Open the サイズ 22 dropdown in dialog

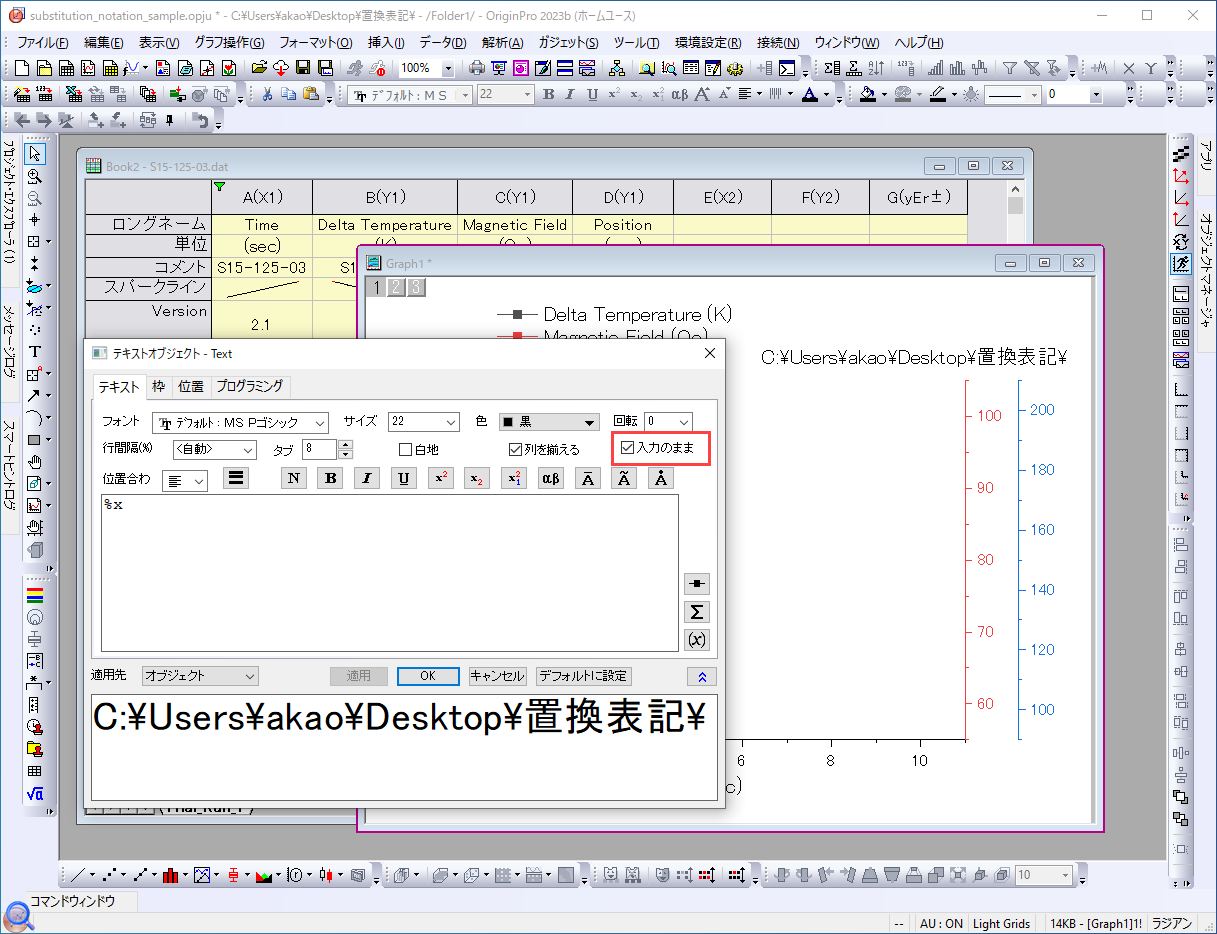(x=426, y=423)
